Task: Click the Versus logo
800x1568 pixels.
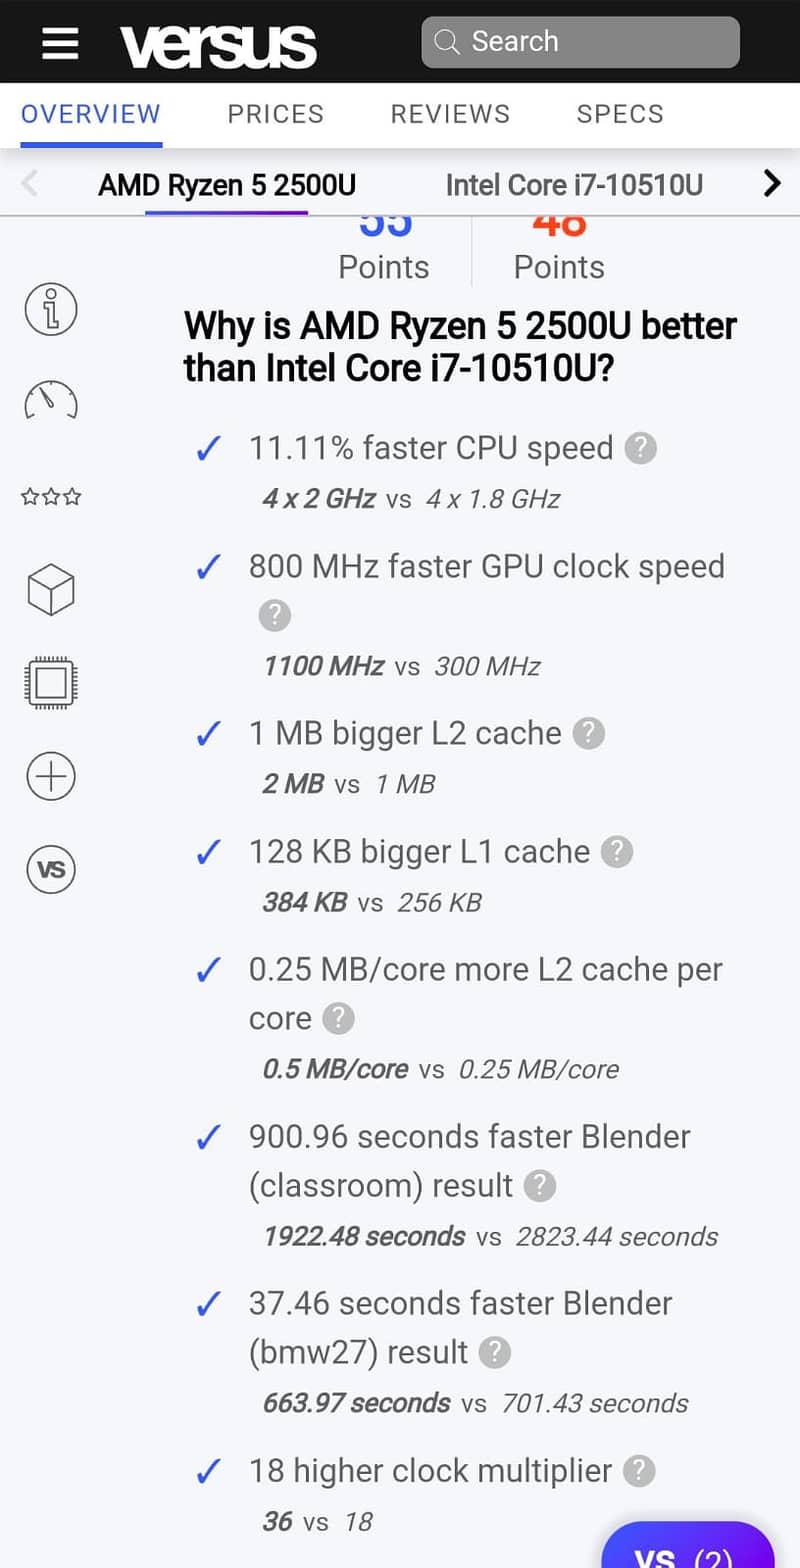Action: coord(218,45)
